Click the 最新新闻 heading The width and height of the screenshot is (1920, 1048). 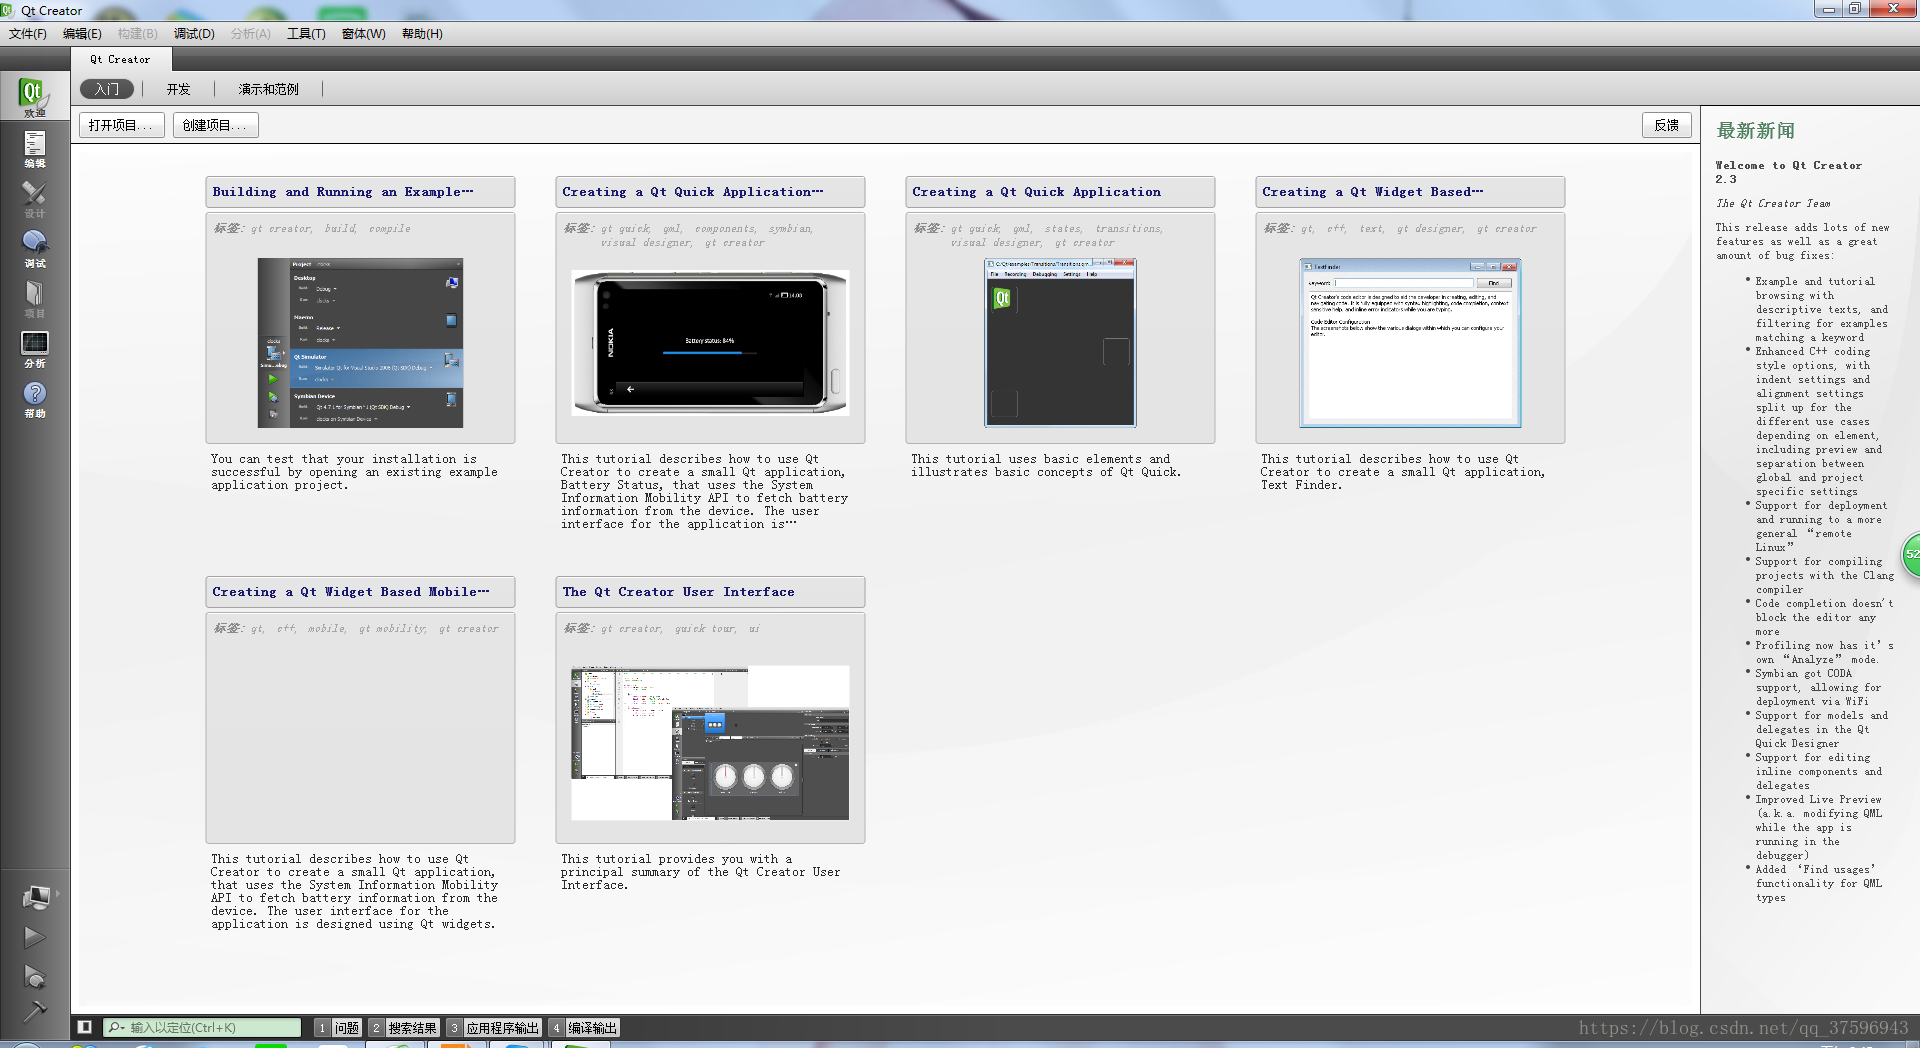1755,131
